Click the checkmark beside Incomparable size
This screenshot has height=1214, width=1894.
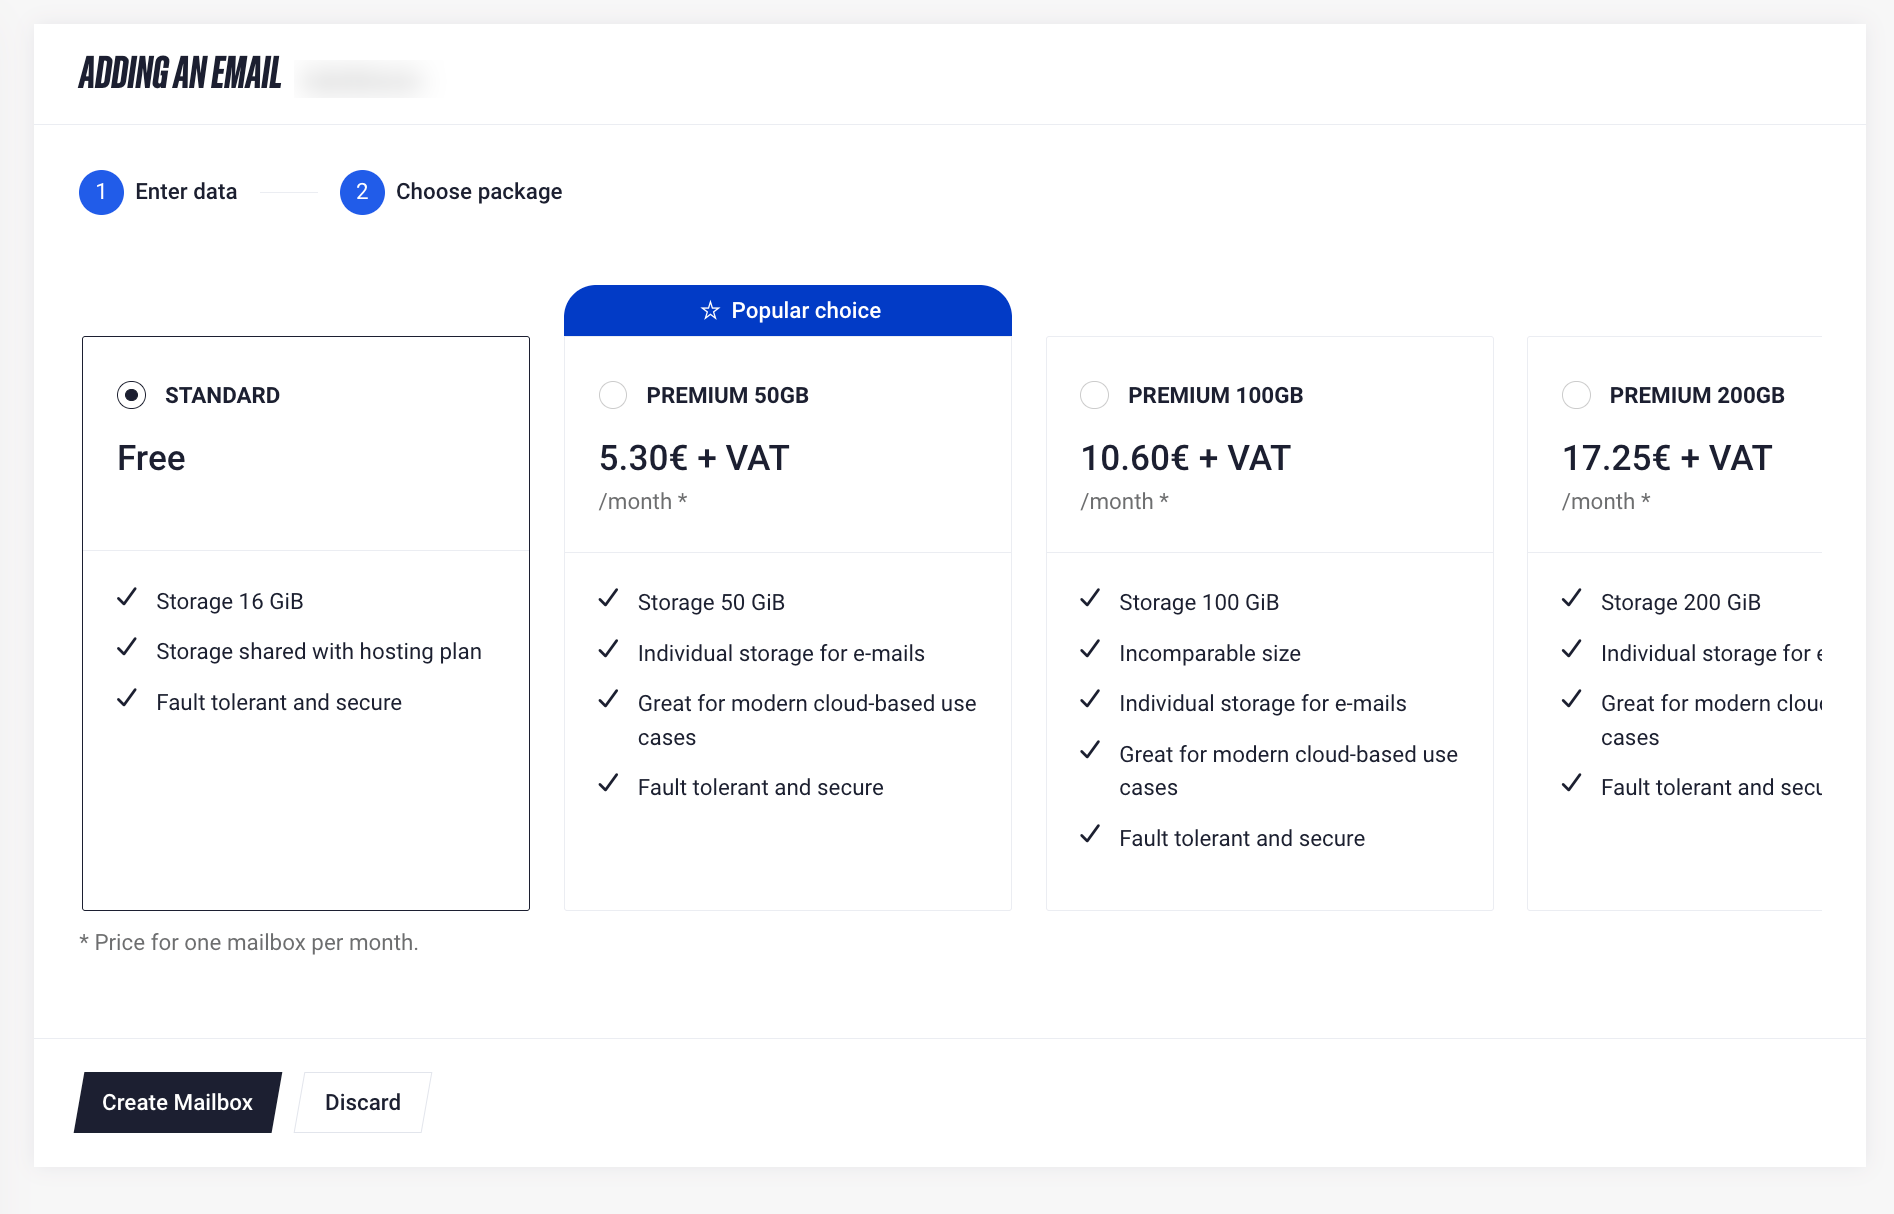[1090, 650]
